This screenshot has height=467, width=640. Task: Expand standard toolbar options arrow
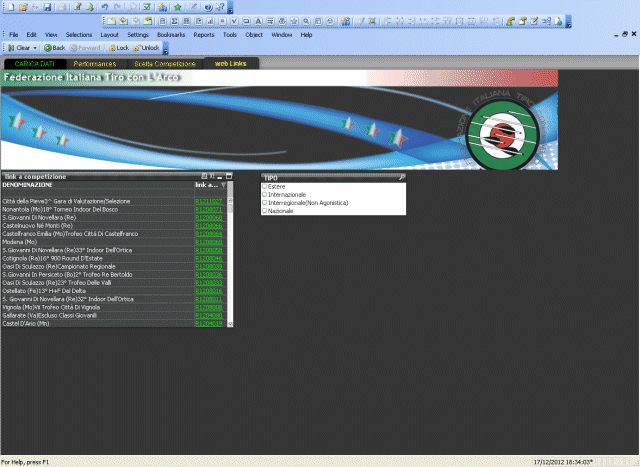tap(230, 9)
